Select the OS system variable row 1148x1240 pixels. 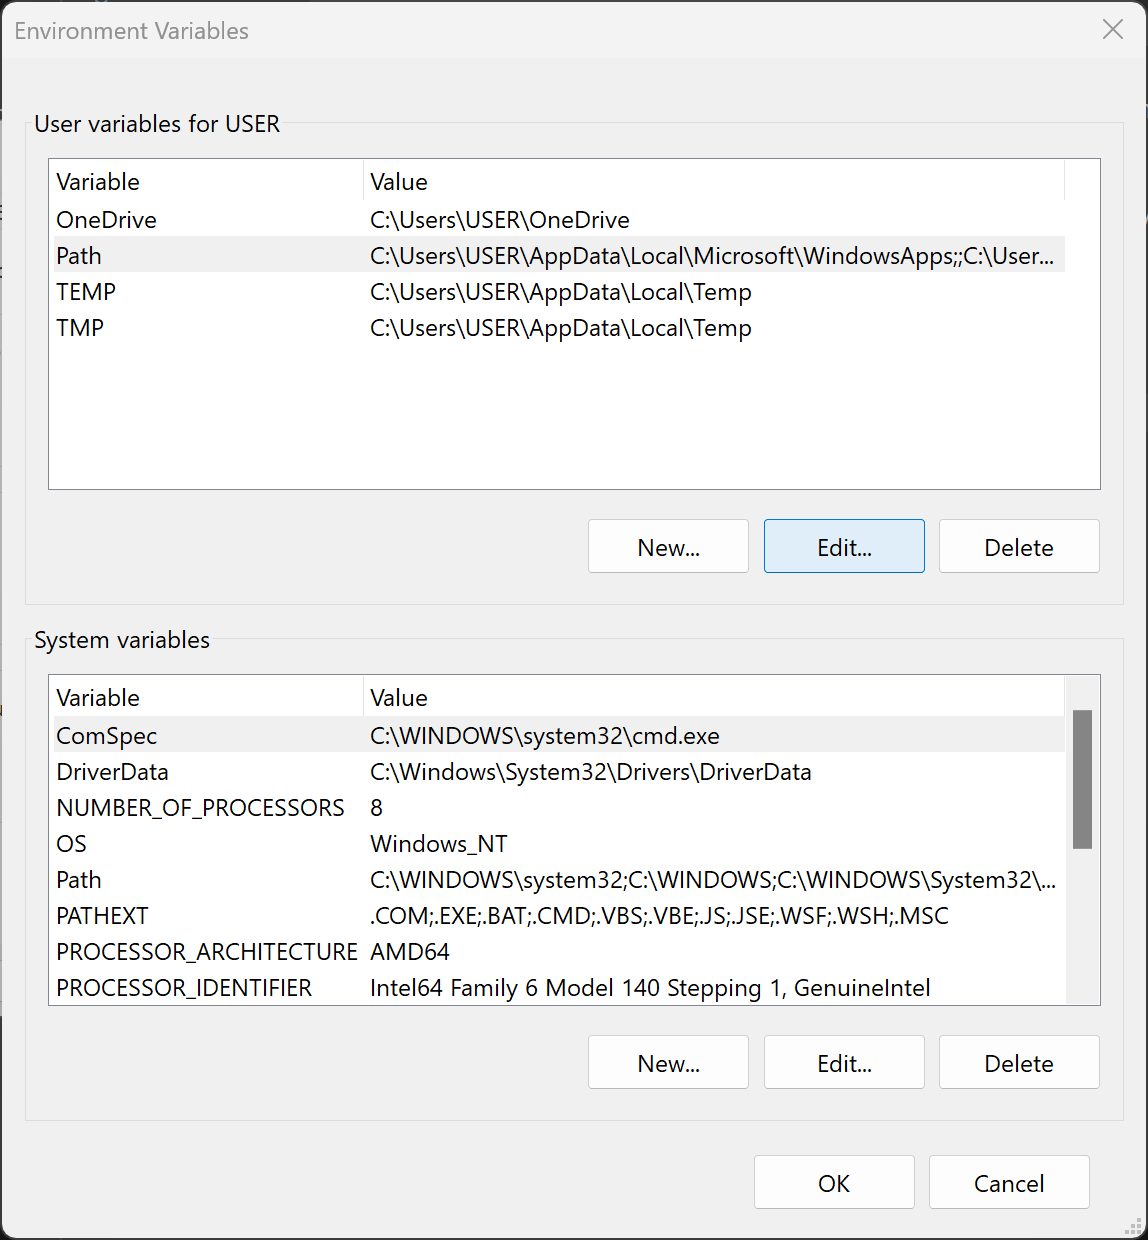click(557, 843)
